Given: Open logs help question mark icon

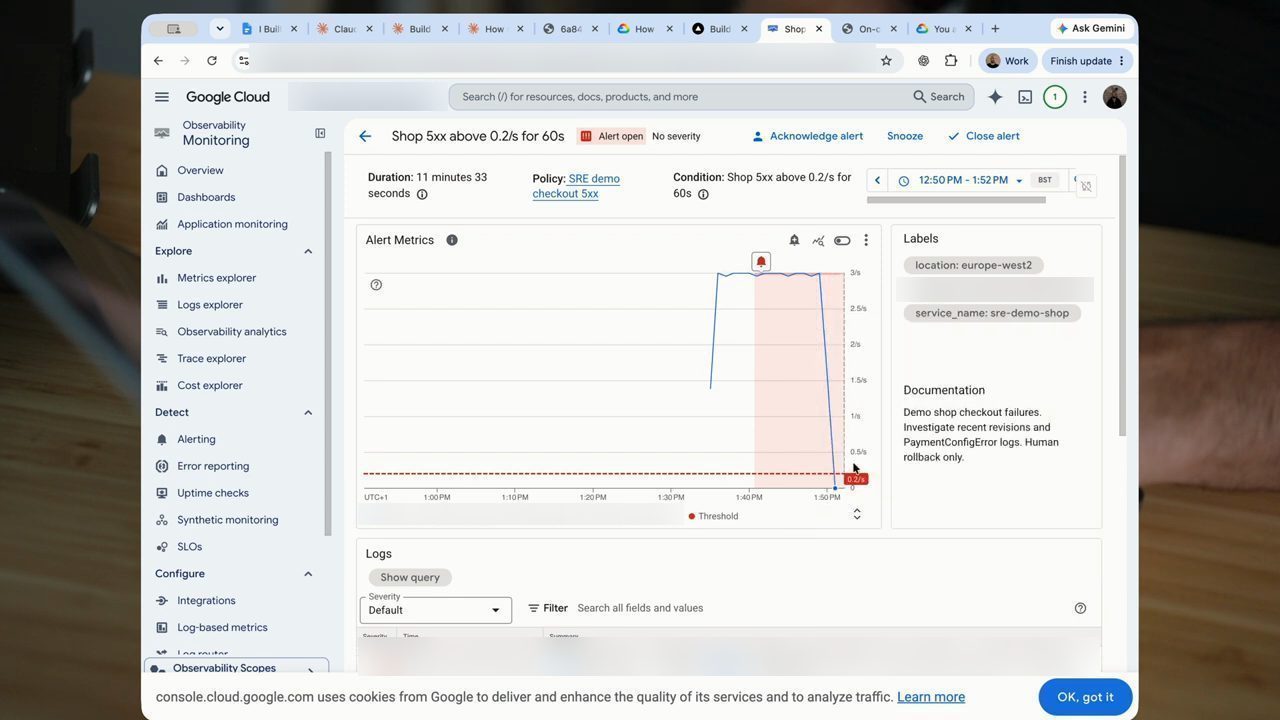Looking at the screenshot, I should [x=1080, y=608].
